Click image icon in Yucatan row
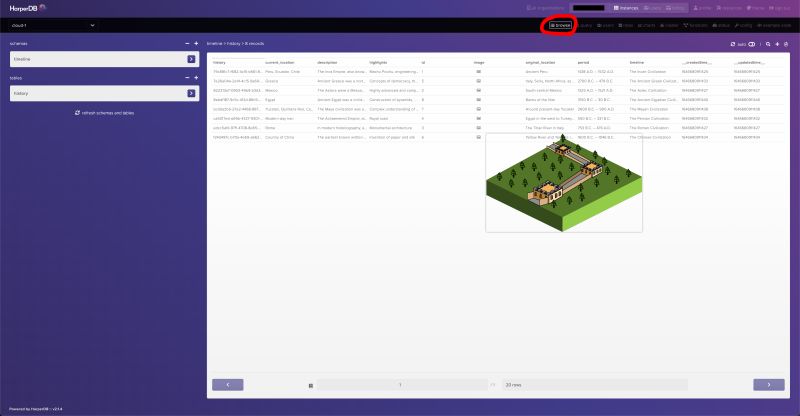This screenshot has width=800, height=416. tap(479, 109)
